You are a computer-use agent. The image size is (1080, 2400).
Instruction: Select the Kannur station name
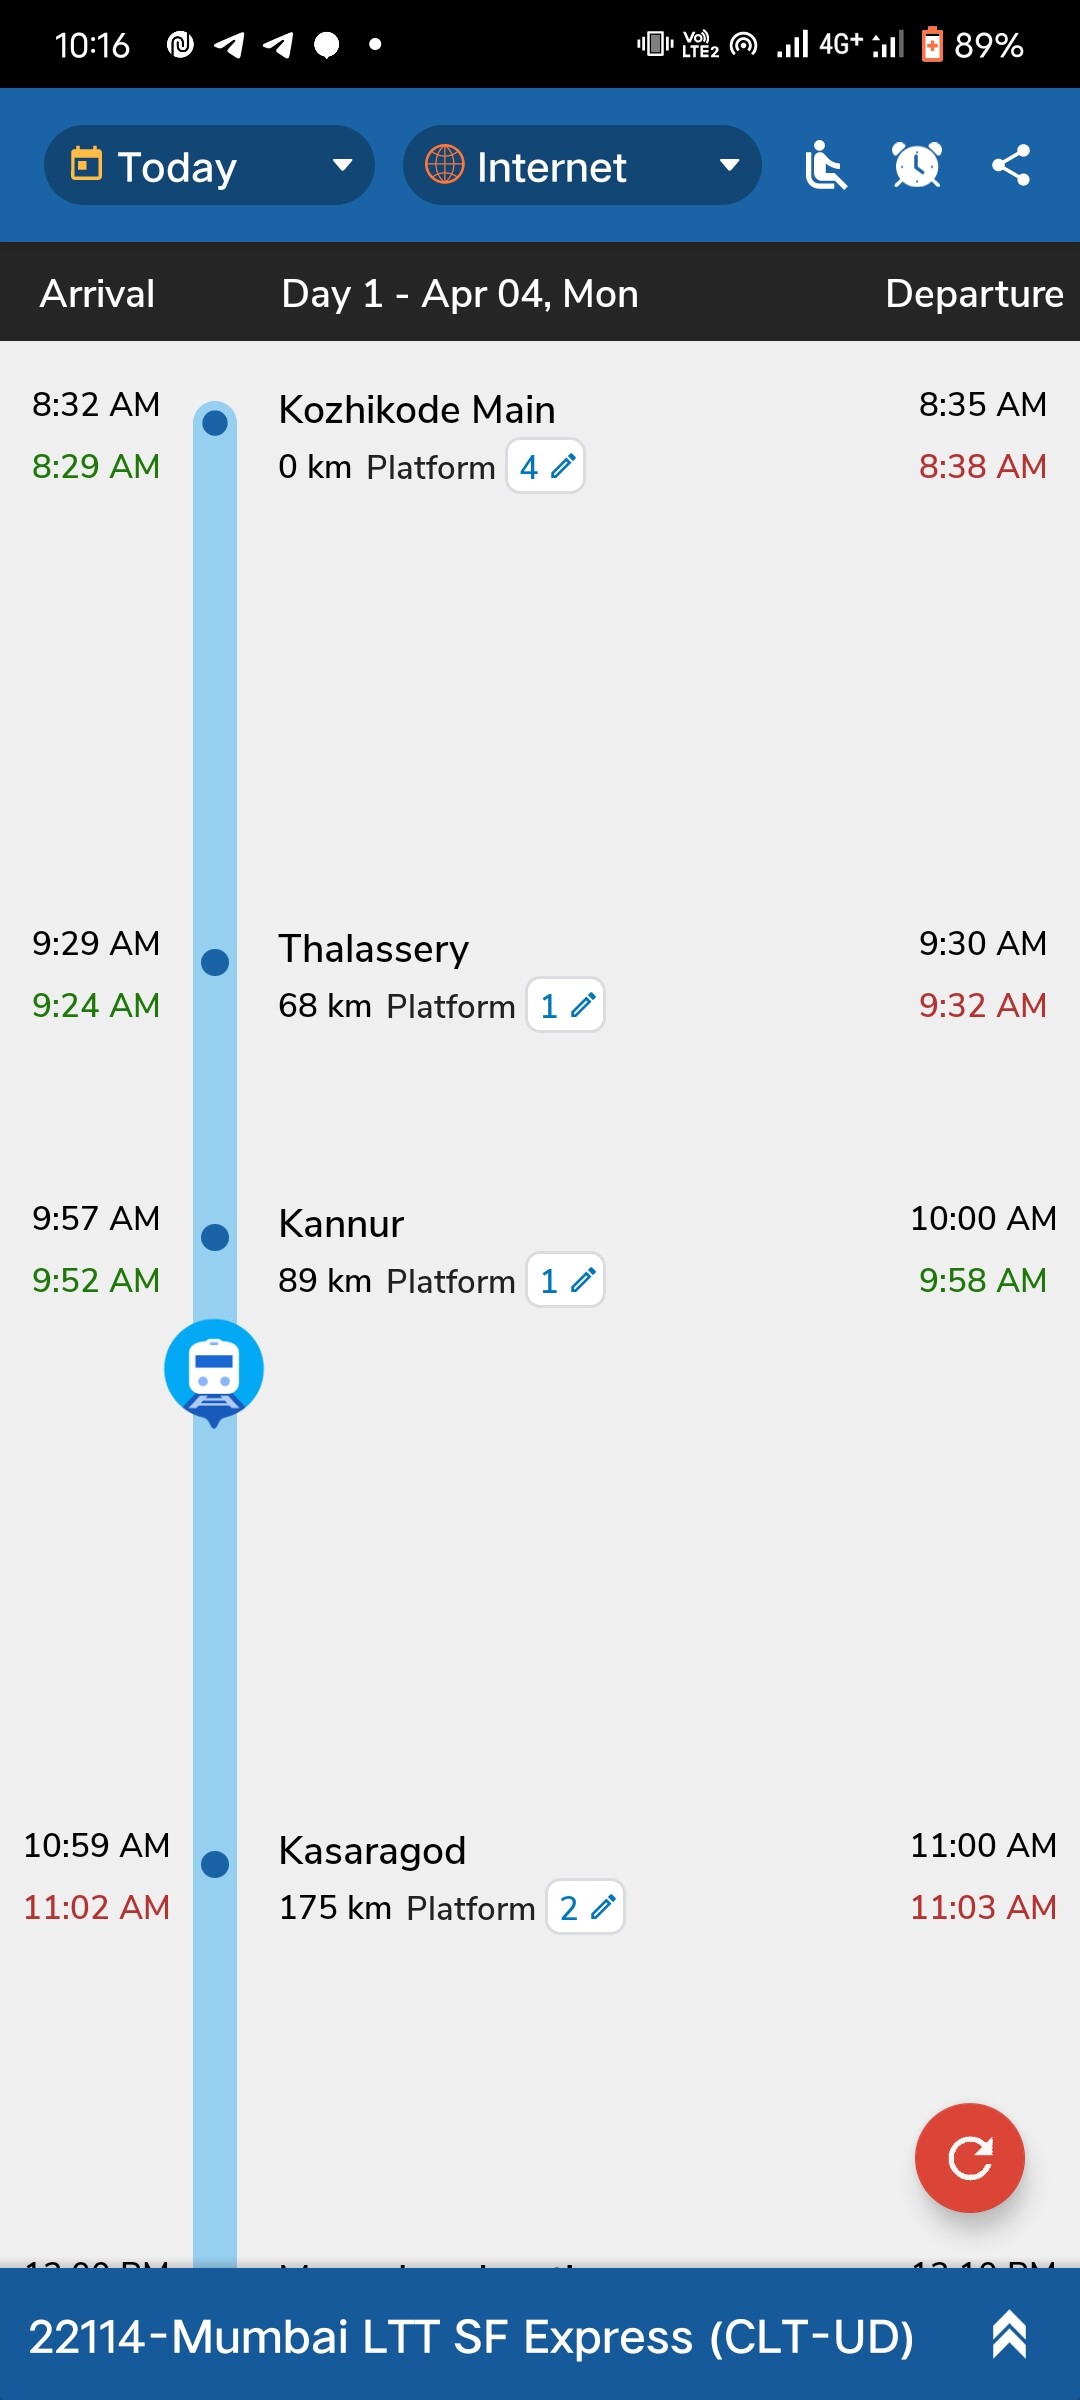pos(341,1224)
